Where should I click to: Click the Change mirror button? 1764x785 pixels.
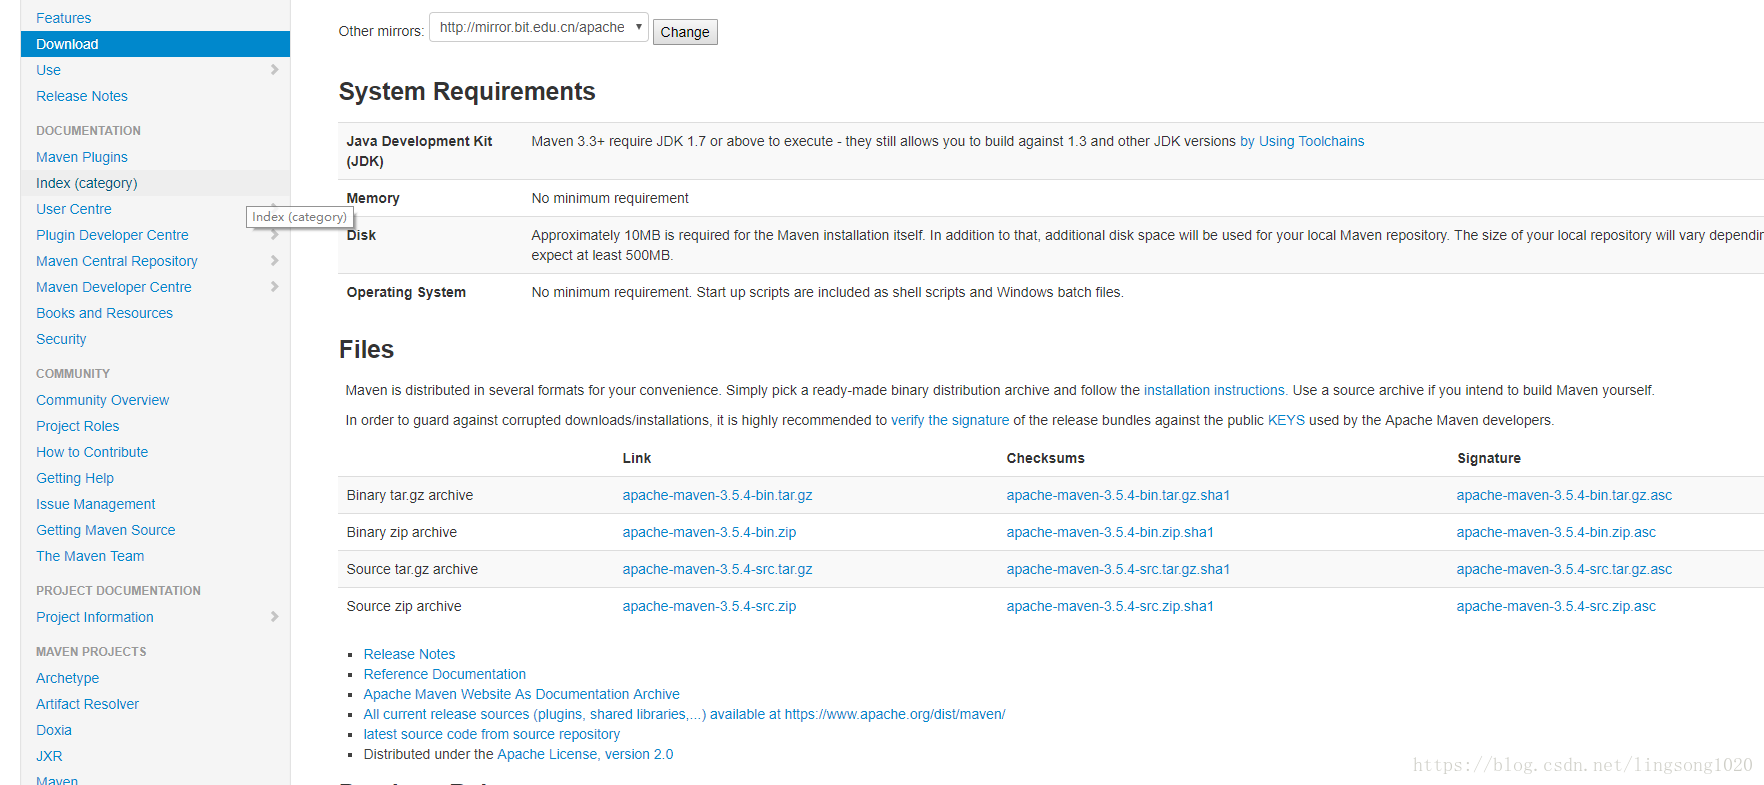click(x=685, y=32)
